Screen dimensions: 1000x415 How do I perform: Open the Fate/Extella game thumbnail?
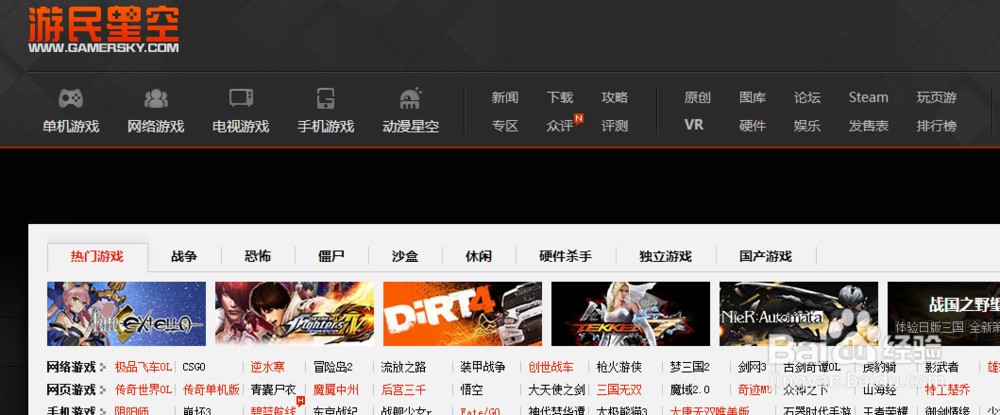126,314
